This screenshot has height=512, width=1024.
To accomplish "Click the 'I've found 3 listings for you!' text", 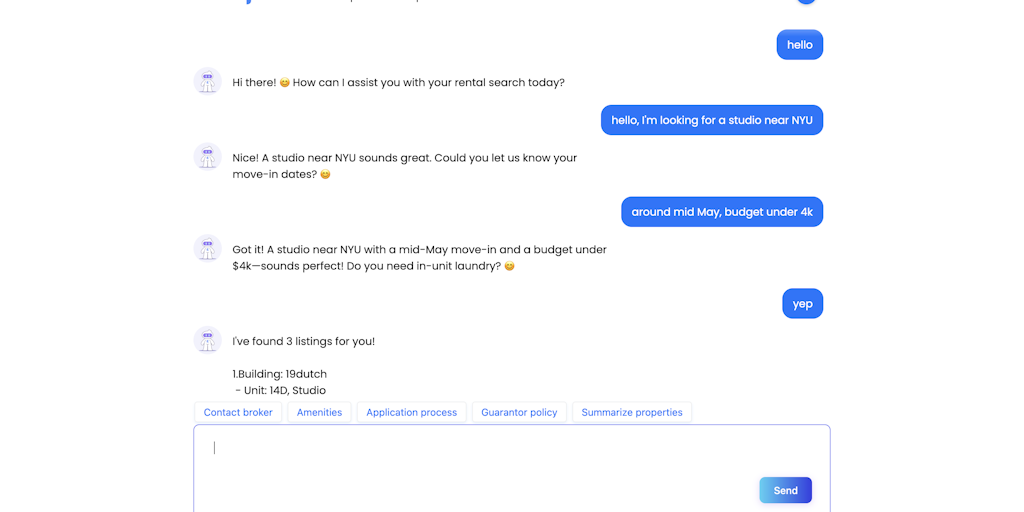I will pyautogui.click(x=304, y=342).
